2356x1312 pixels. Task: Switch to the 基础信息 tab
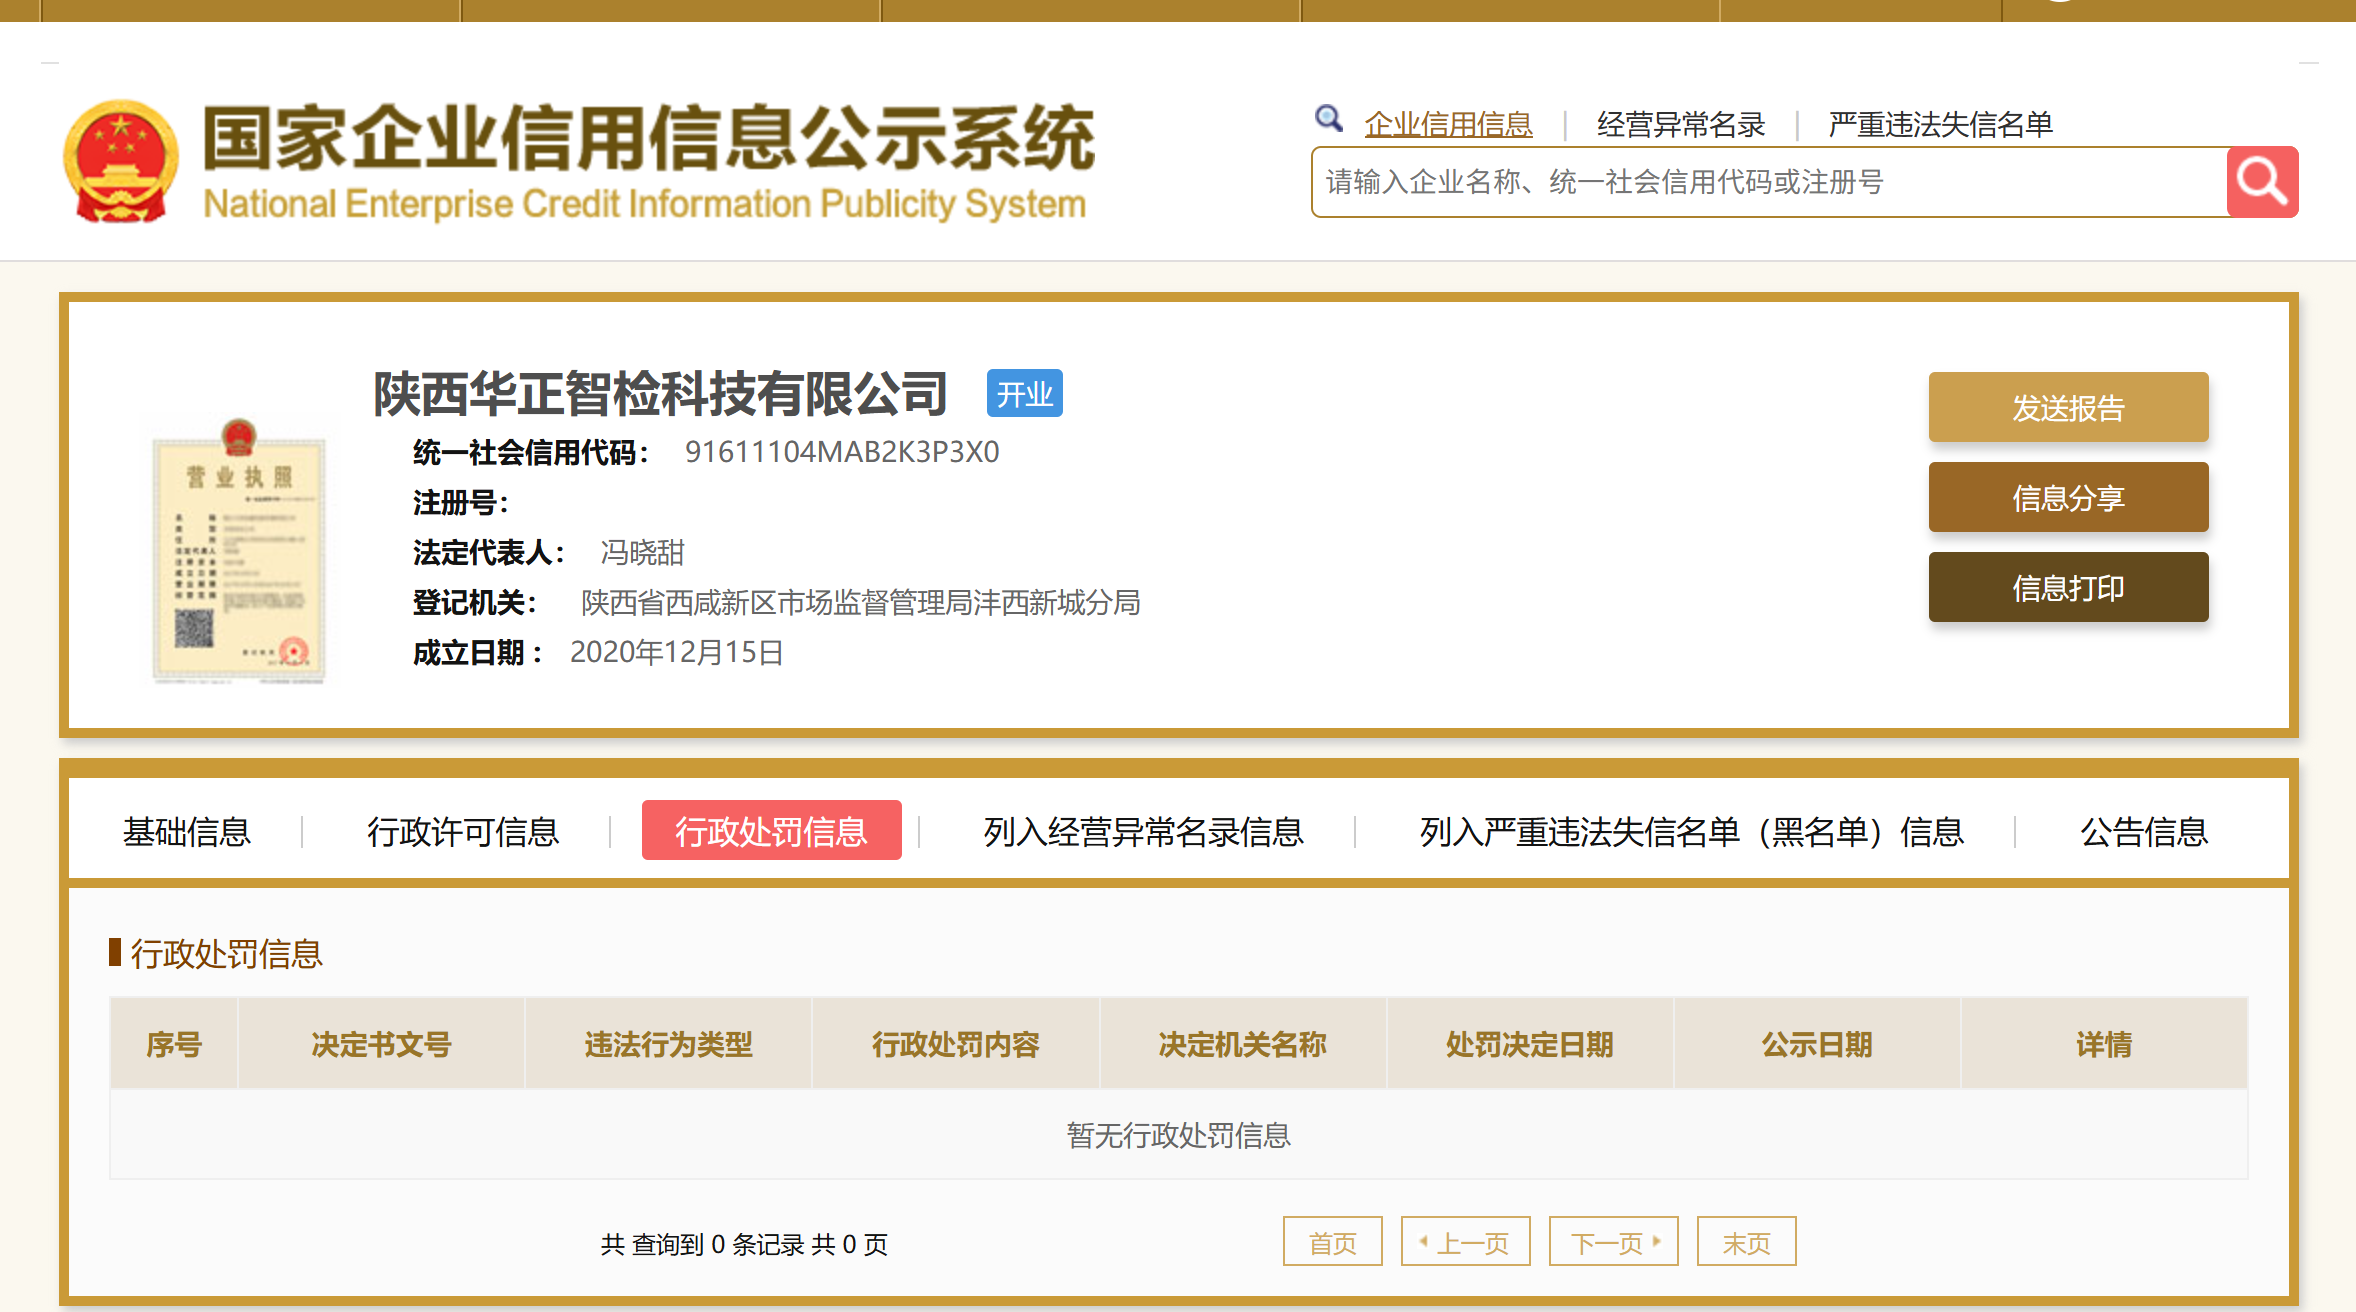tap(187, 831)
